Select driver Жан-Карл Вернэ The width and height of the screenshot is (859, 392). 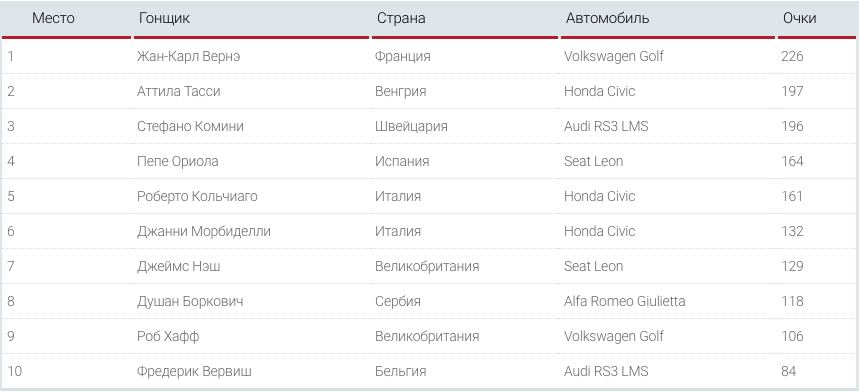pos(188,56)
